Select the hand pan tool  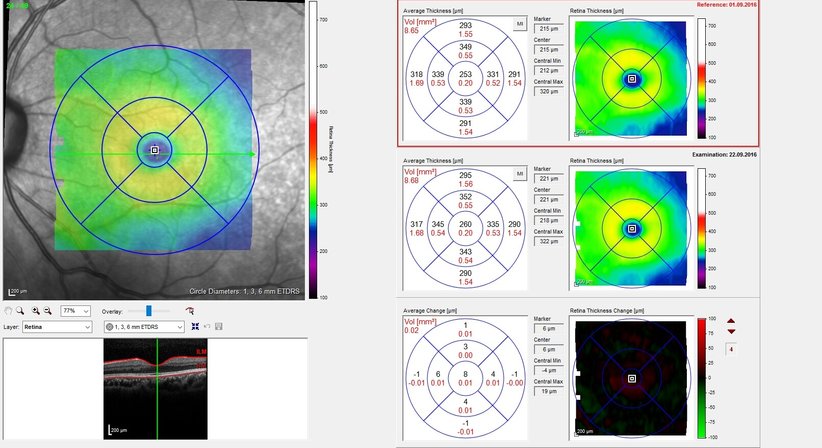click(9, 311)
